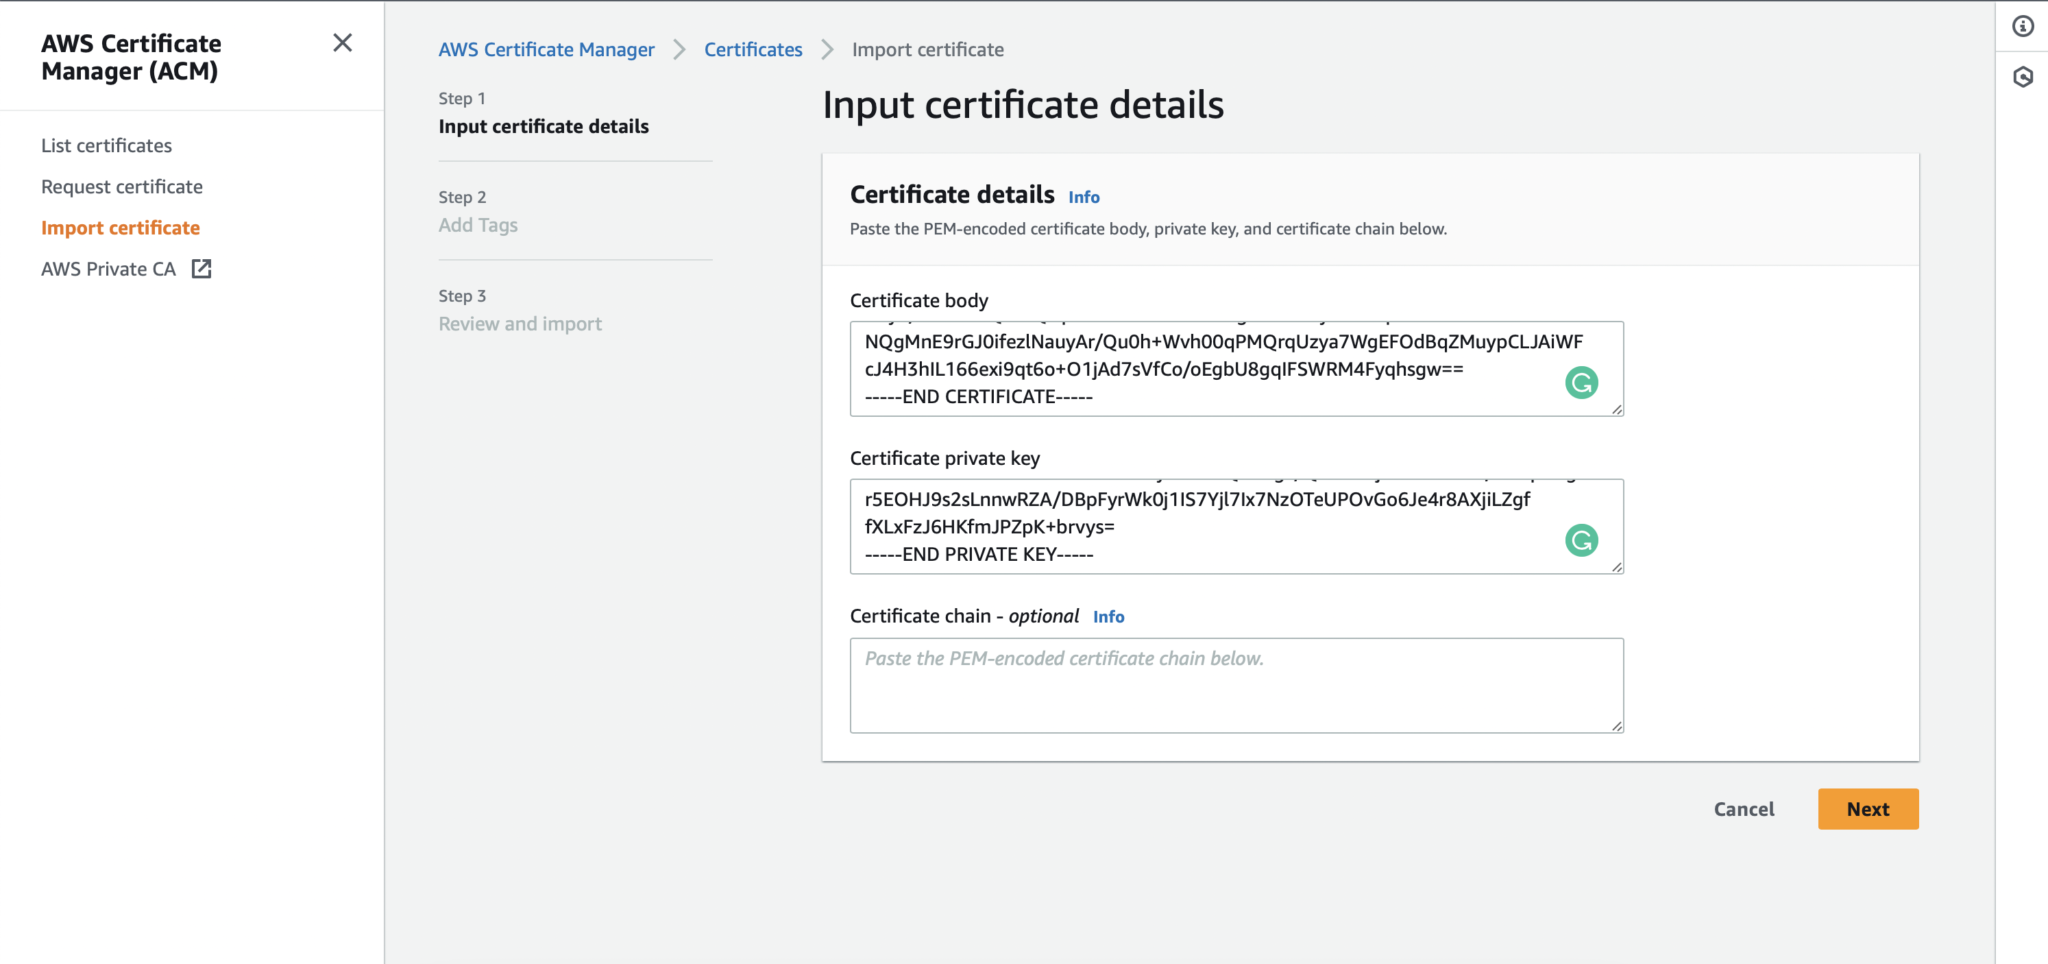Open Step 3 Review and import
This screenshot has width=2048, height=964.
click(519, 323)
